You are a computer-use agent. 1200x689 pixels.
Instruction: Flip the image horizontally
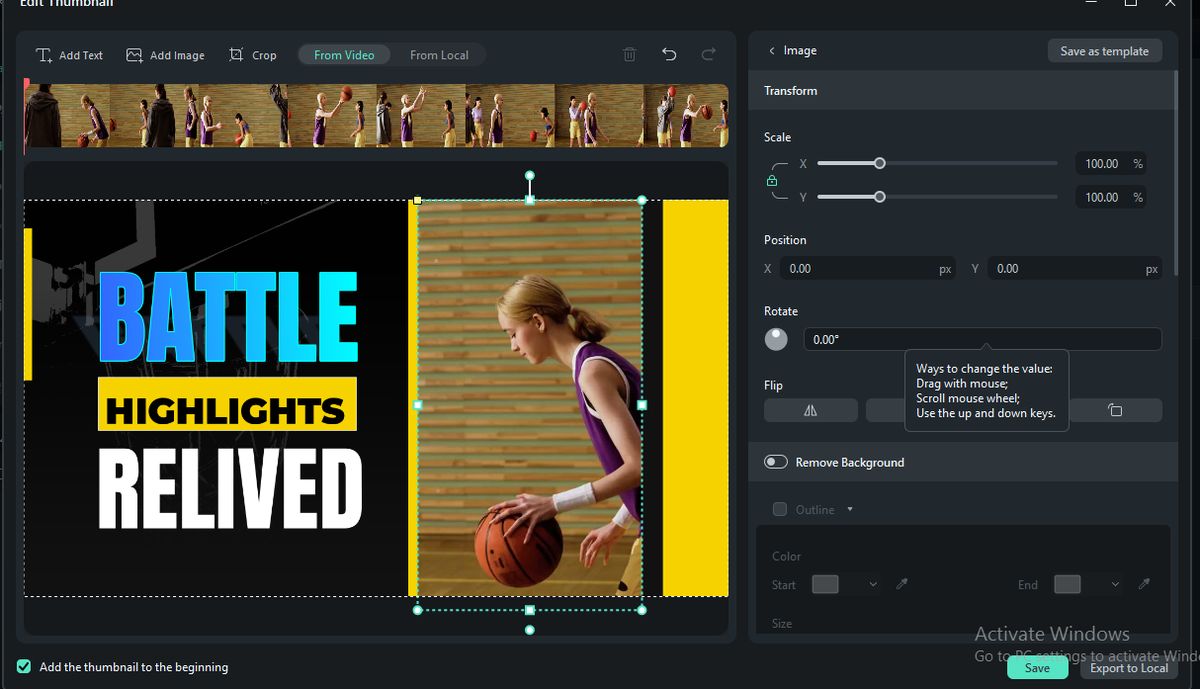pos(810,410)
